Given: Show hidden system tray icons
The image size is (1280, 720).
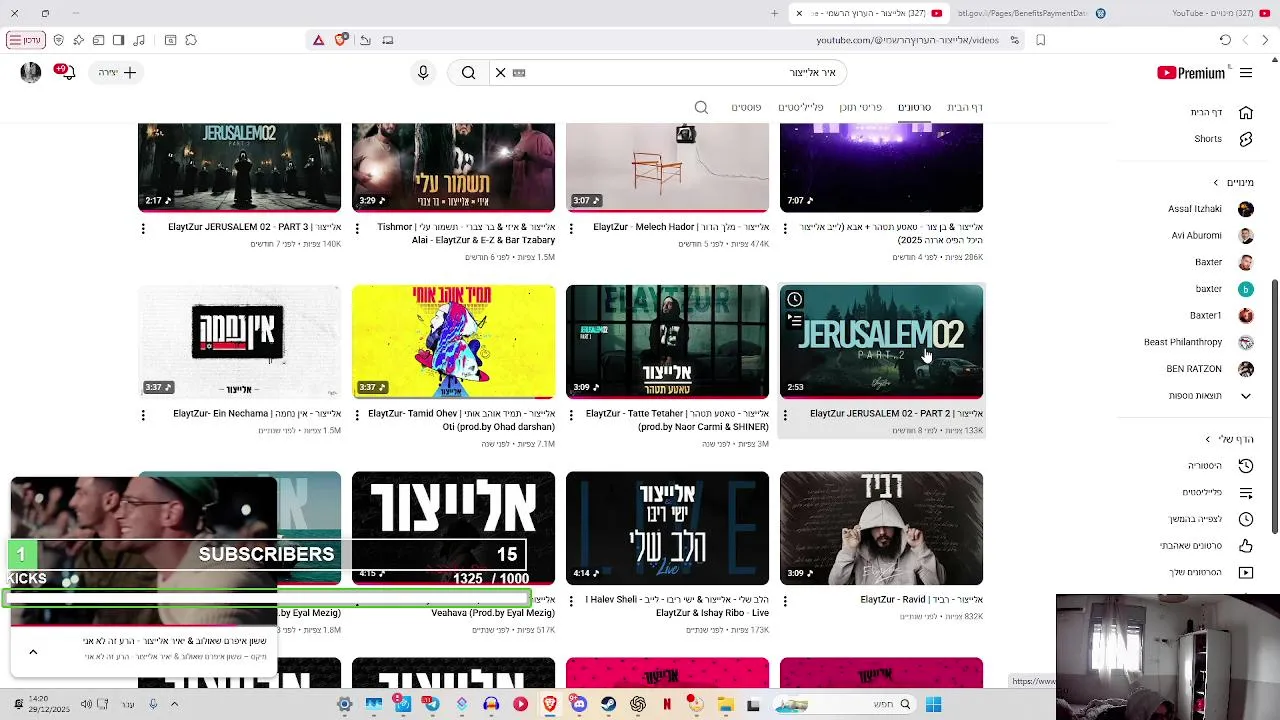Looking at the screenshot, I should tap(174, 705).
